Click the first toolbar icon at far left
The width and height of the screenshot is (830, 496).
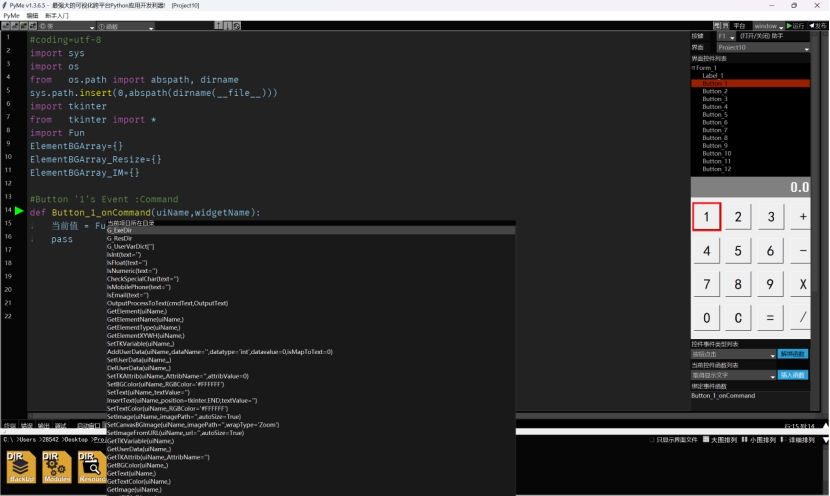click(x=5, y=26)
